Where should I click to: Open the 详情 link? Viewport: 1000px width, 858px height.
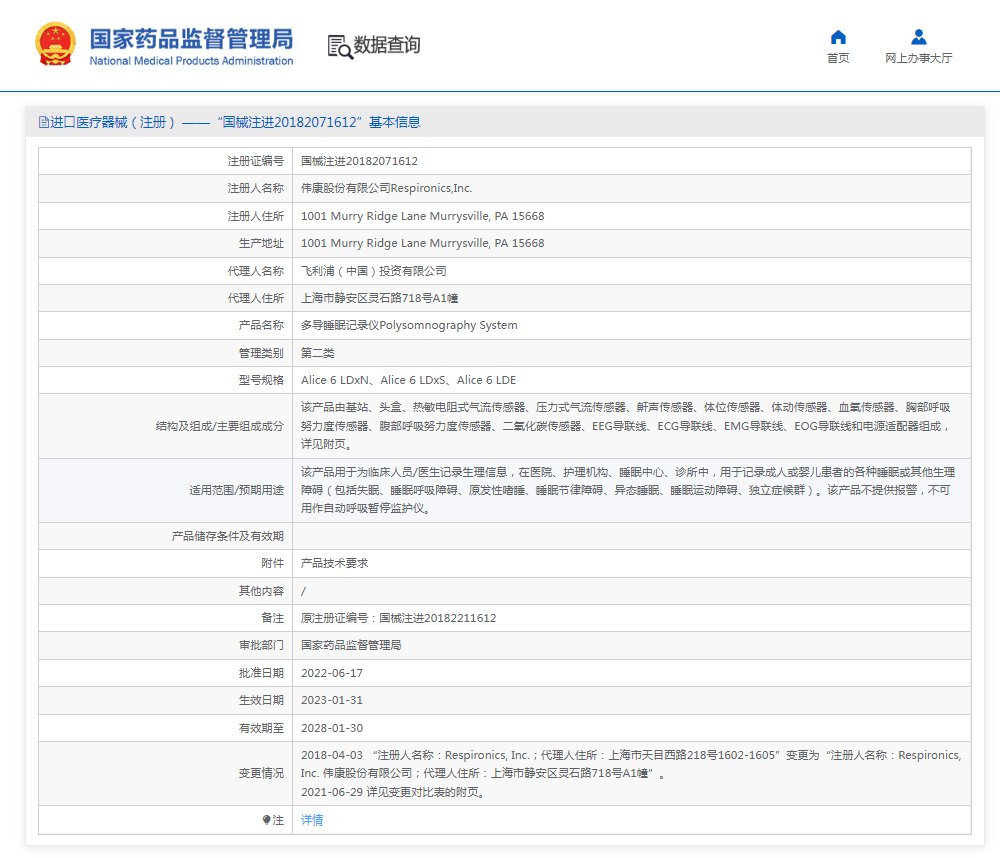312,820
